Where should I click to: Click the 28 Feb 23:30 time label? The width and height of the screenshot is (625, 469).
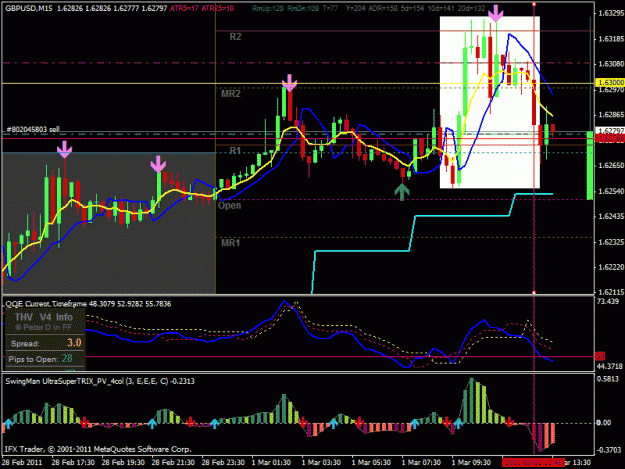223,462
